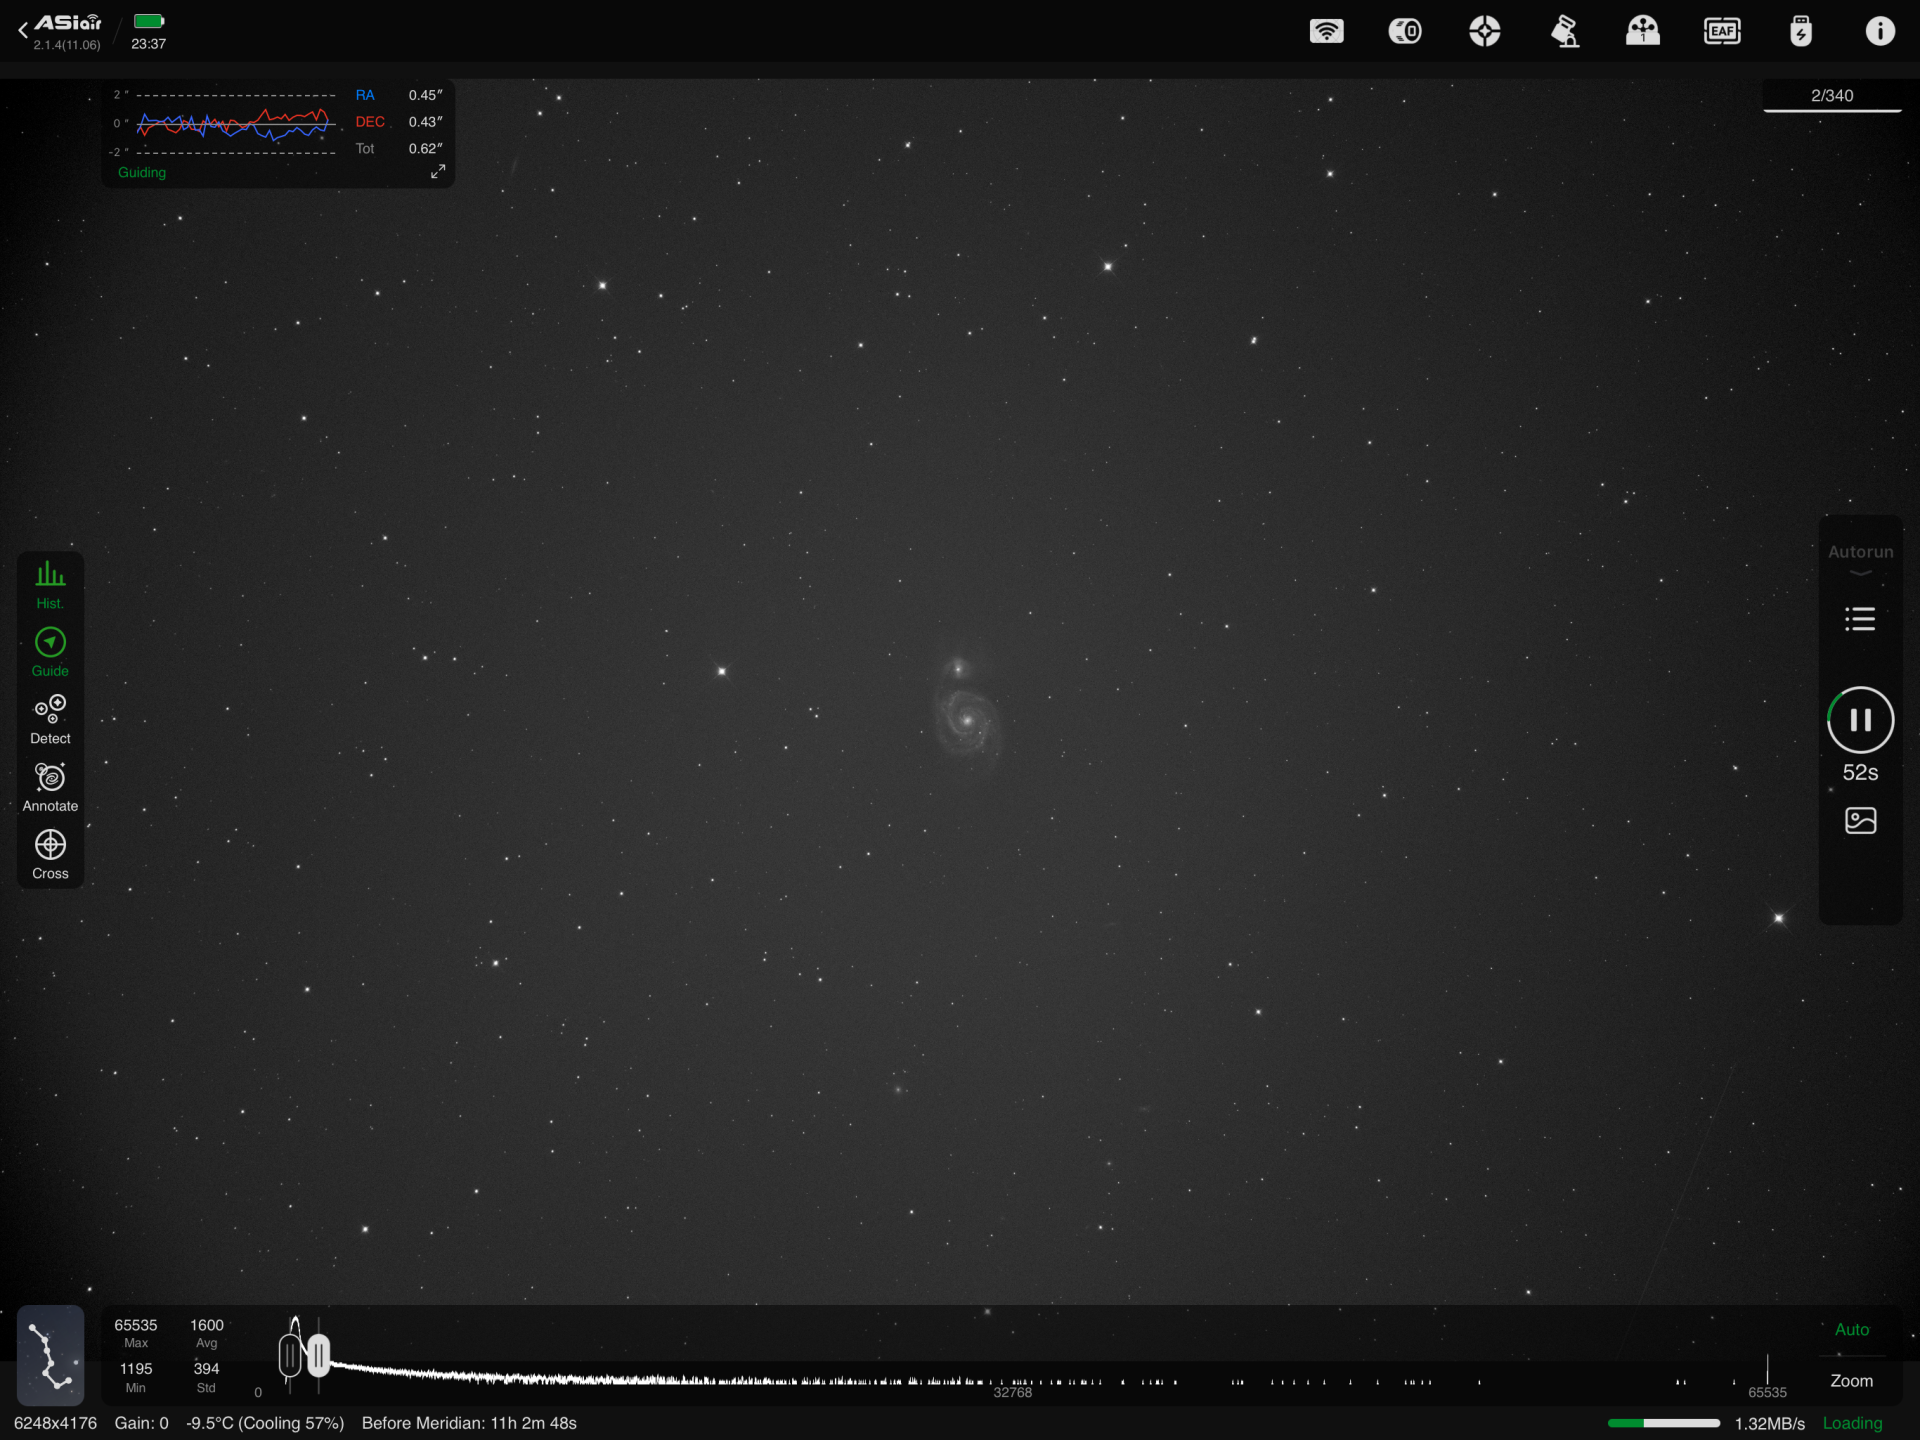Open info about icon
The image size is (1920, 1440).
(1880, 31)
